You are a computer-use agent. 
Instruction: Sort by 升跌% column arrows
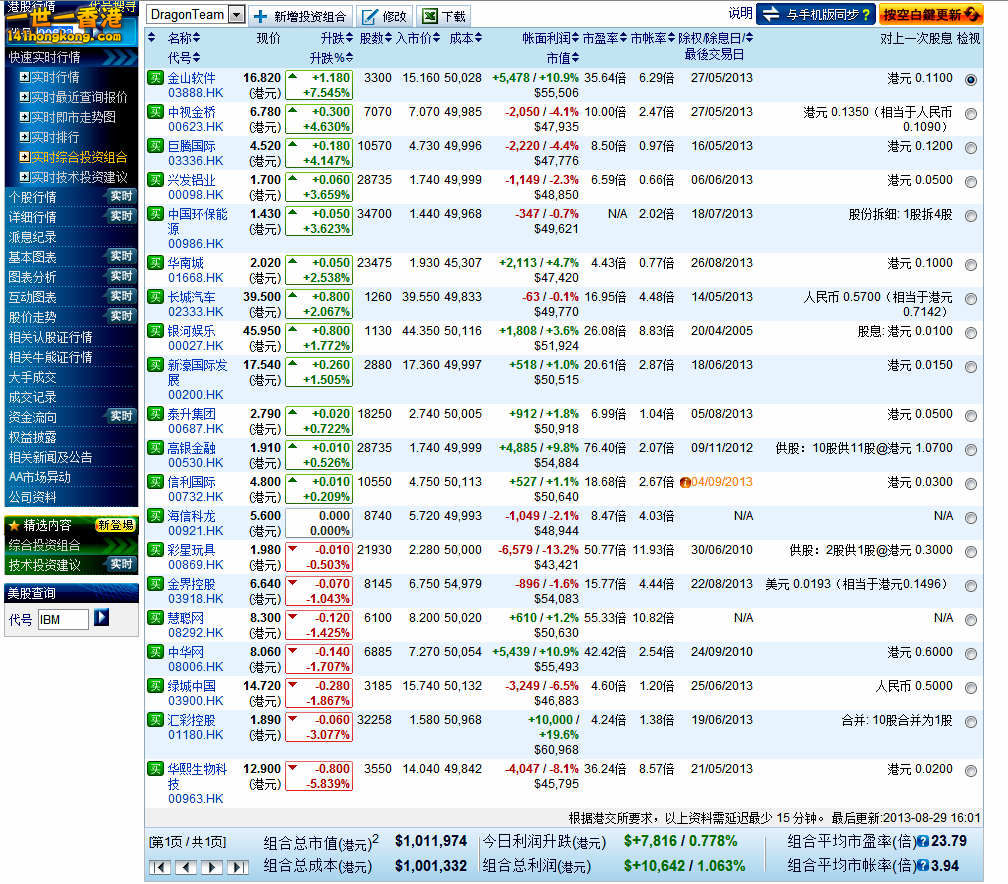coord(349,58)
